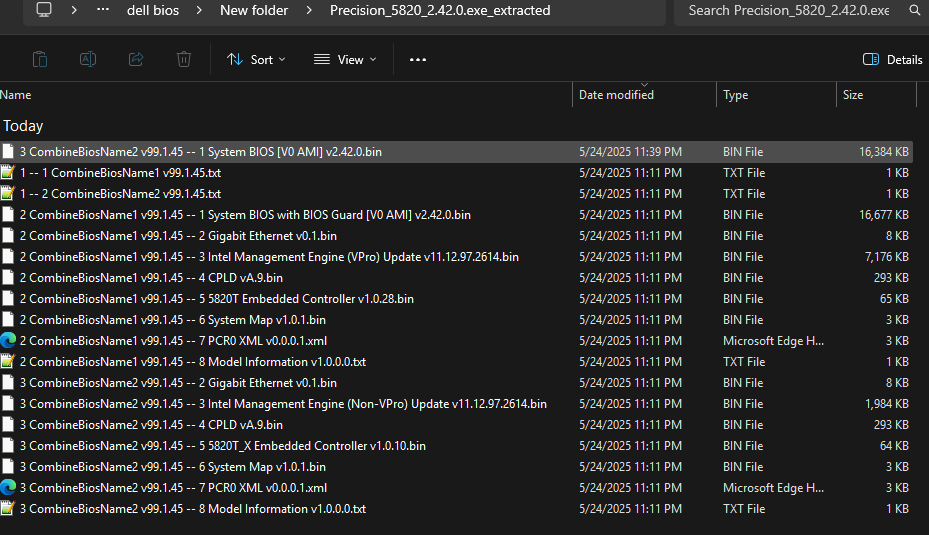Click Precision_5820_2.42.0.exe_extracted breadcrumb
The height and width of the screenshot is (535, 929).
[440, 10]
